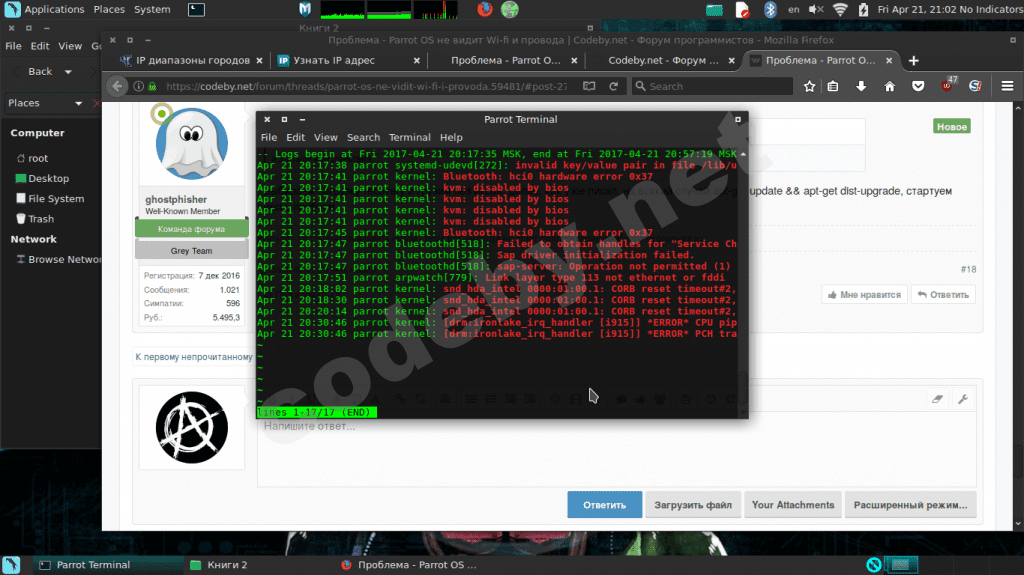1024x575 pixels.
Task: Open Terminal's Help menu
Action: [x=451, y=137]
